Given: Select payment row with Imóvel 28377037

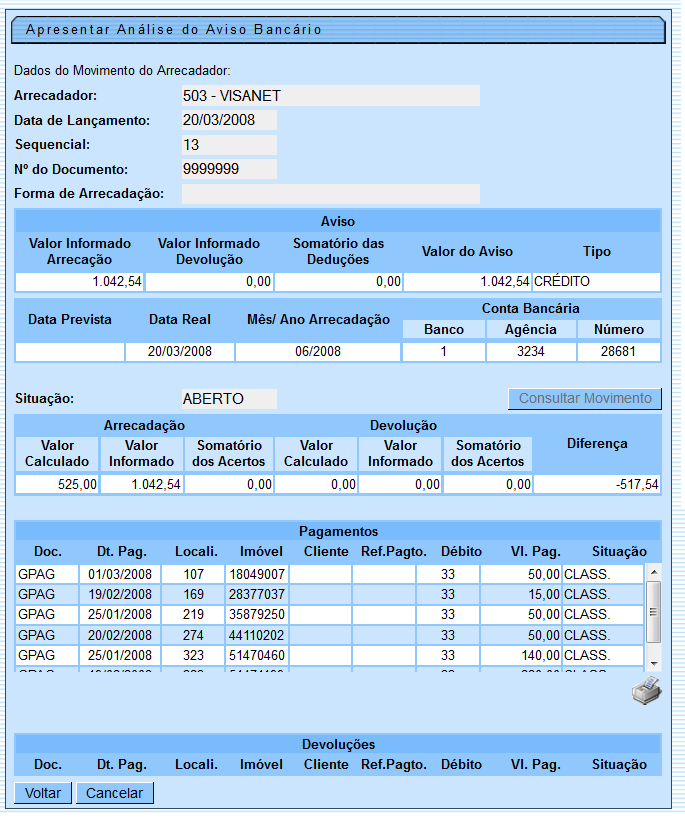Looking at the screenshot, I should coord(257,594).
